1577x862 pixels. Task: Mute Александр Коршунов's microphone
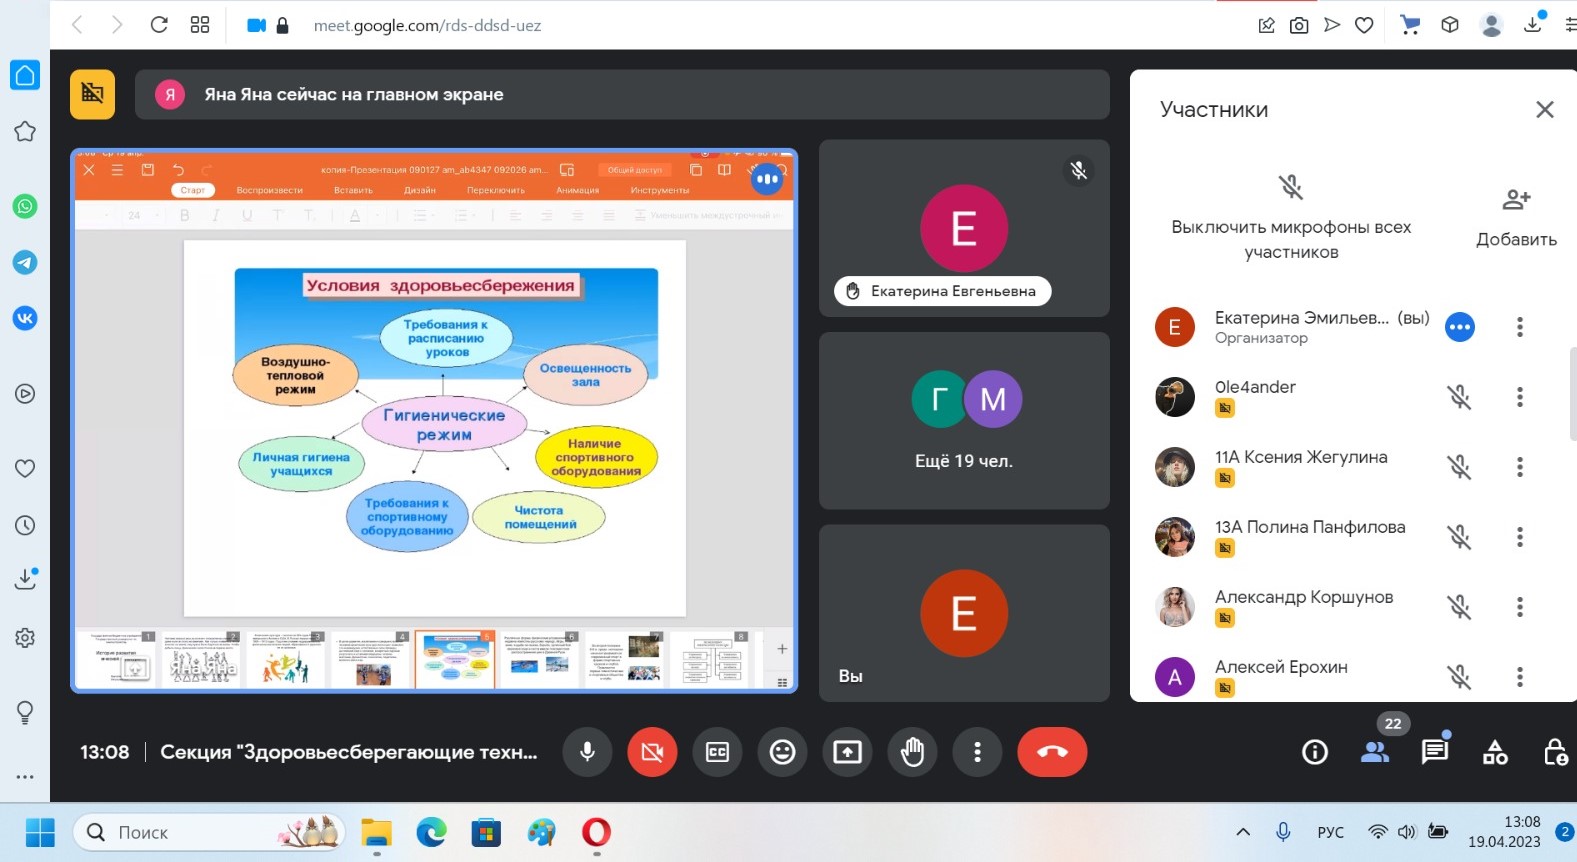tap(1460, 607)
